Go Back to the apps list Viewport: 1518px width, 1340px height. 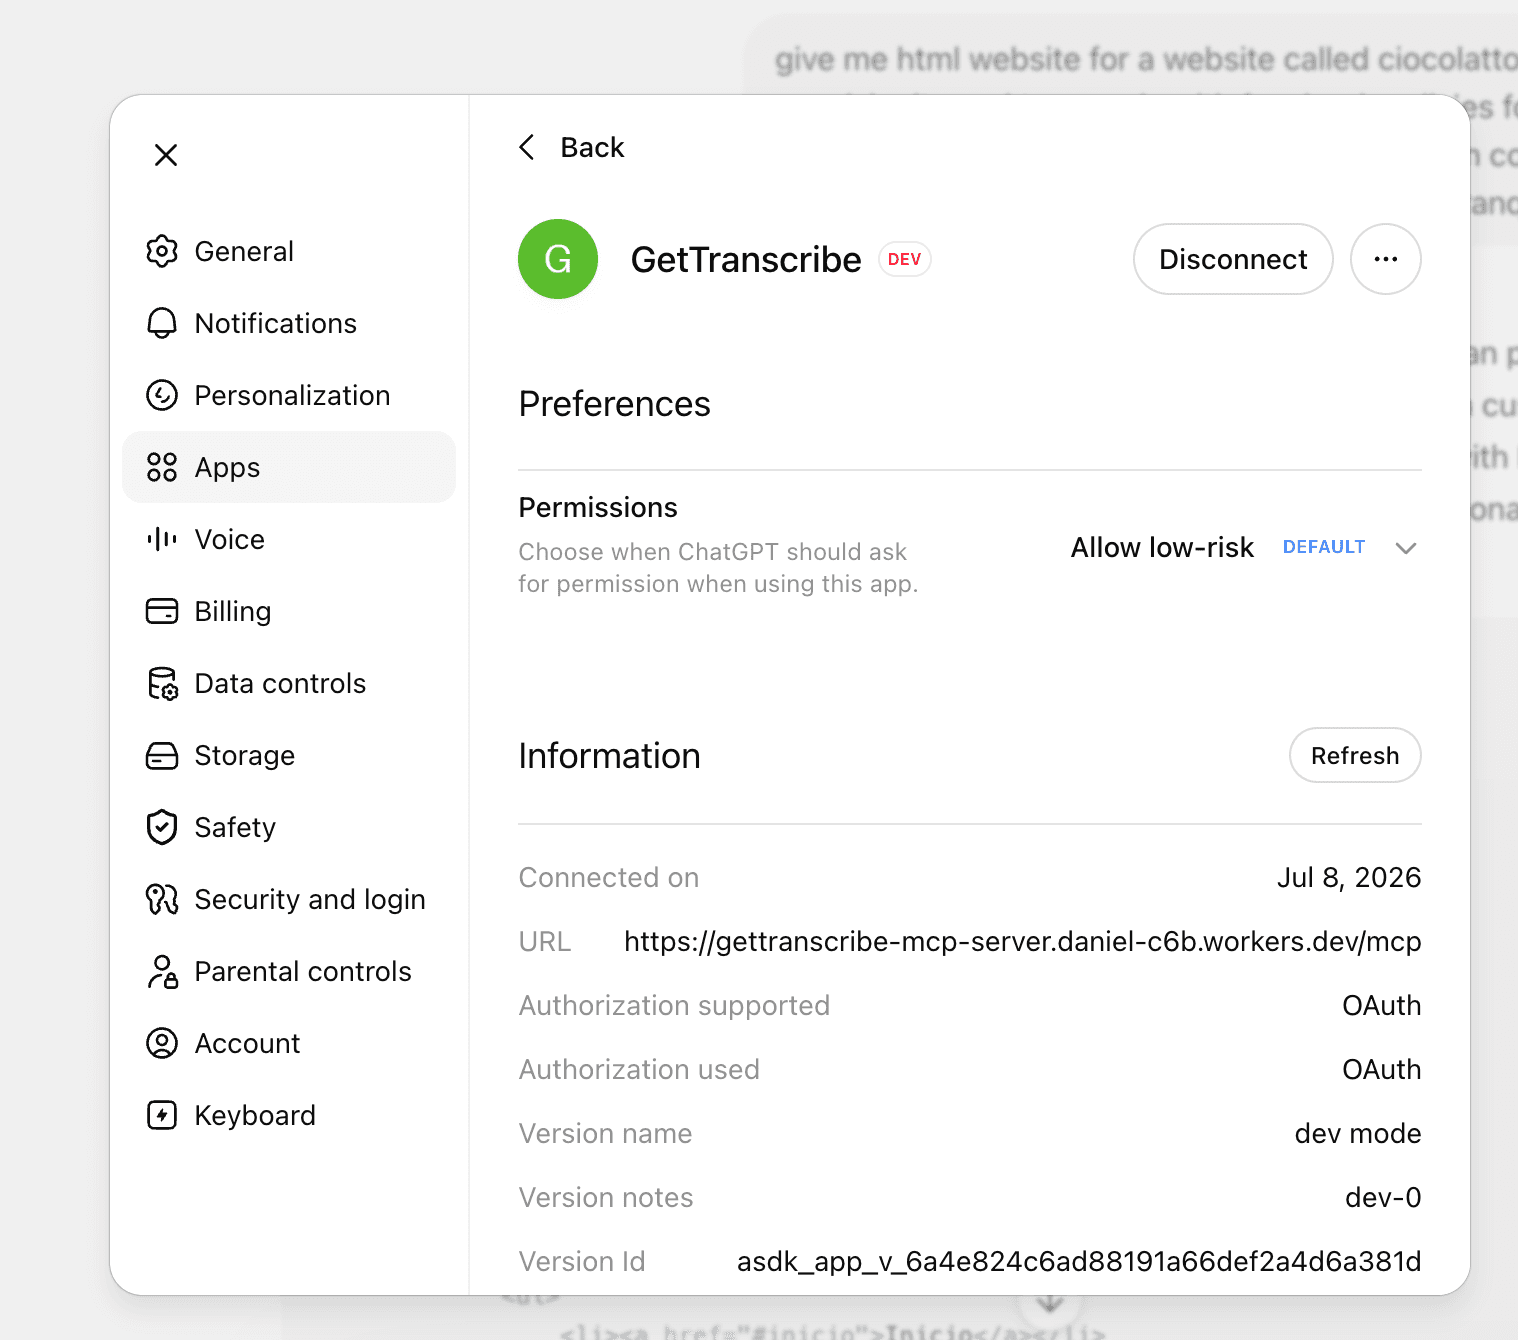click(571, 147)
